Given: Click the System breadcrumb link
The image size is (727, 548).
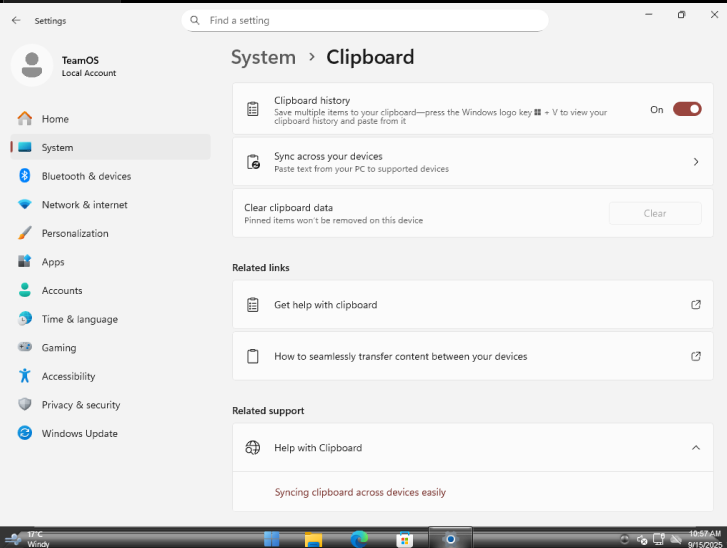Looking at the screenshot, I should coord(263,57).
